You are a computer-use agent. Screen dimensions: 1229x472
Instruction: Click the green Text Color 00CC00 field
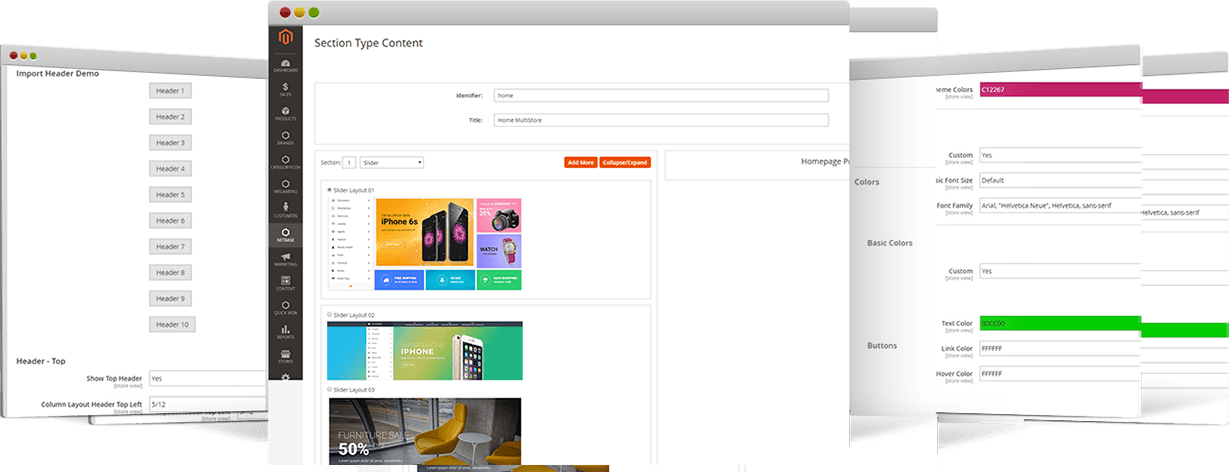[x=1060, y=323]
